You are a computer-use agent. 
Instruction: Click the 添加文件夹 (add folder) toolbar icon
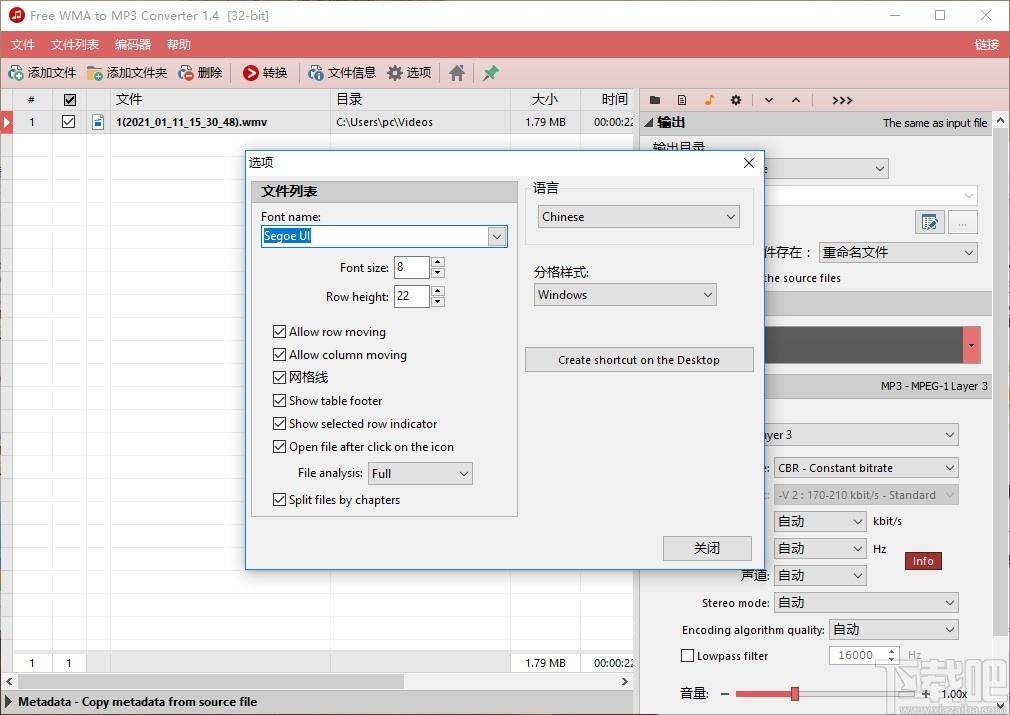click(95, 73)
